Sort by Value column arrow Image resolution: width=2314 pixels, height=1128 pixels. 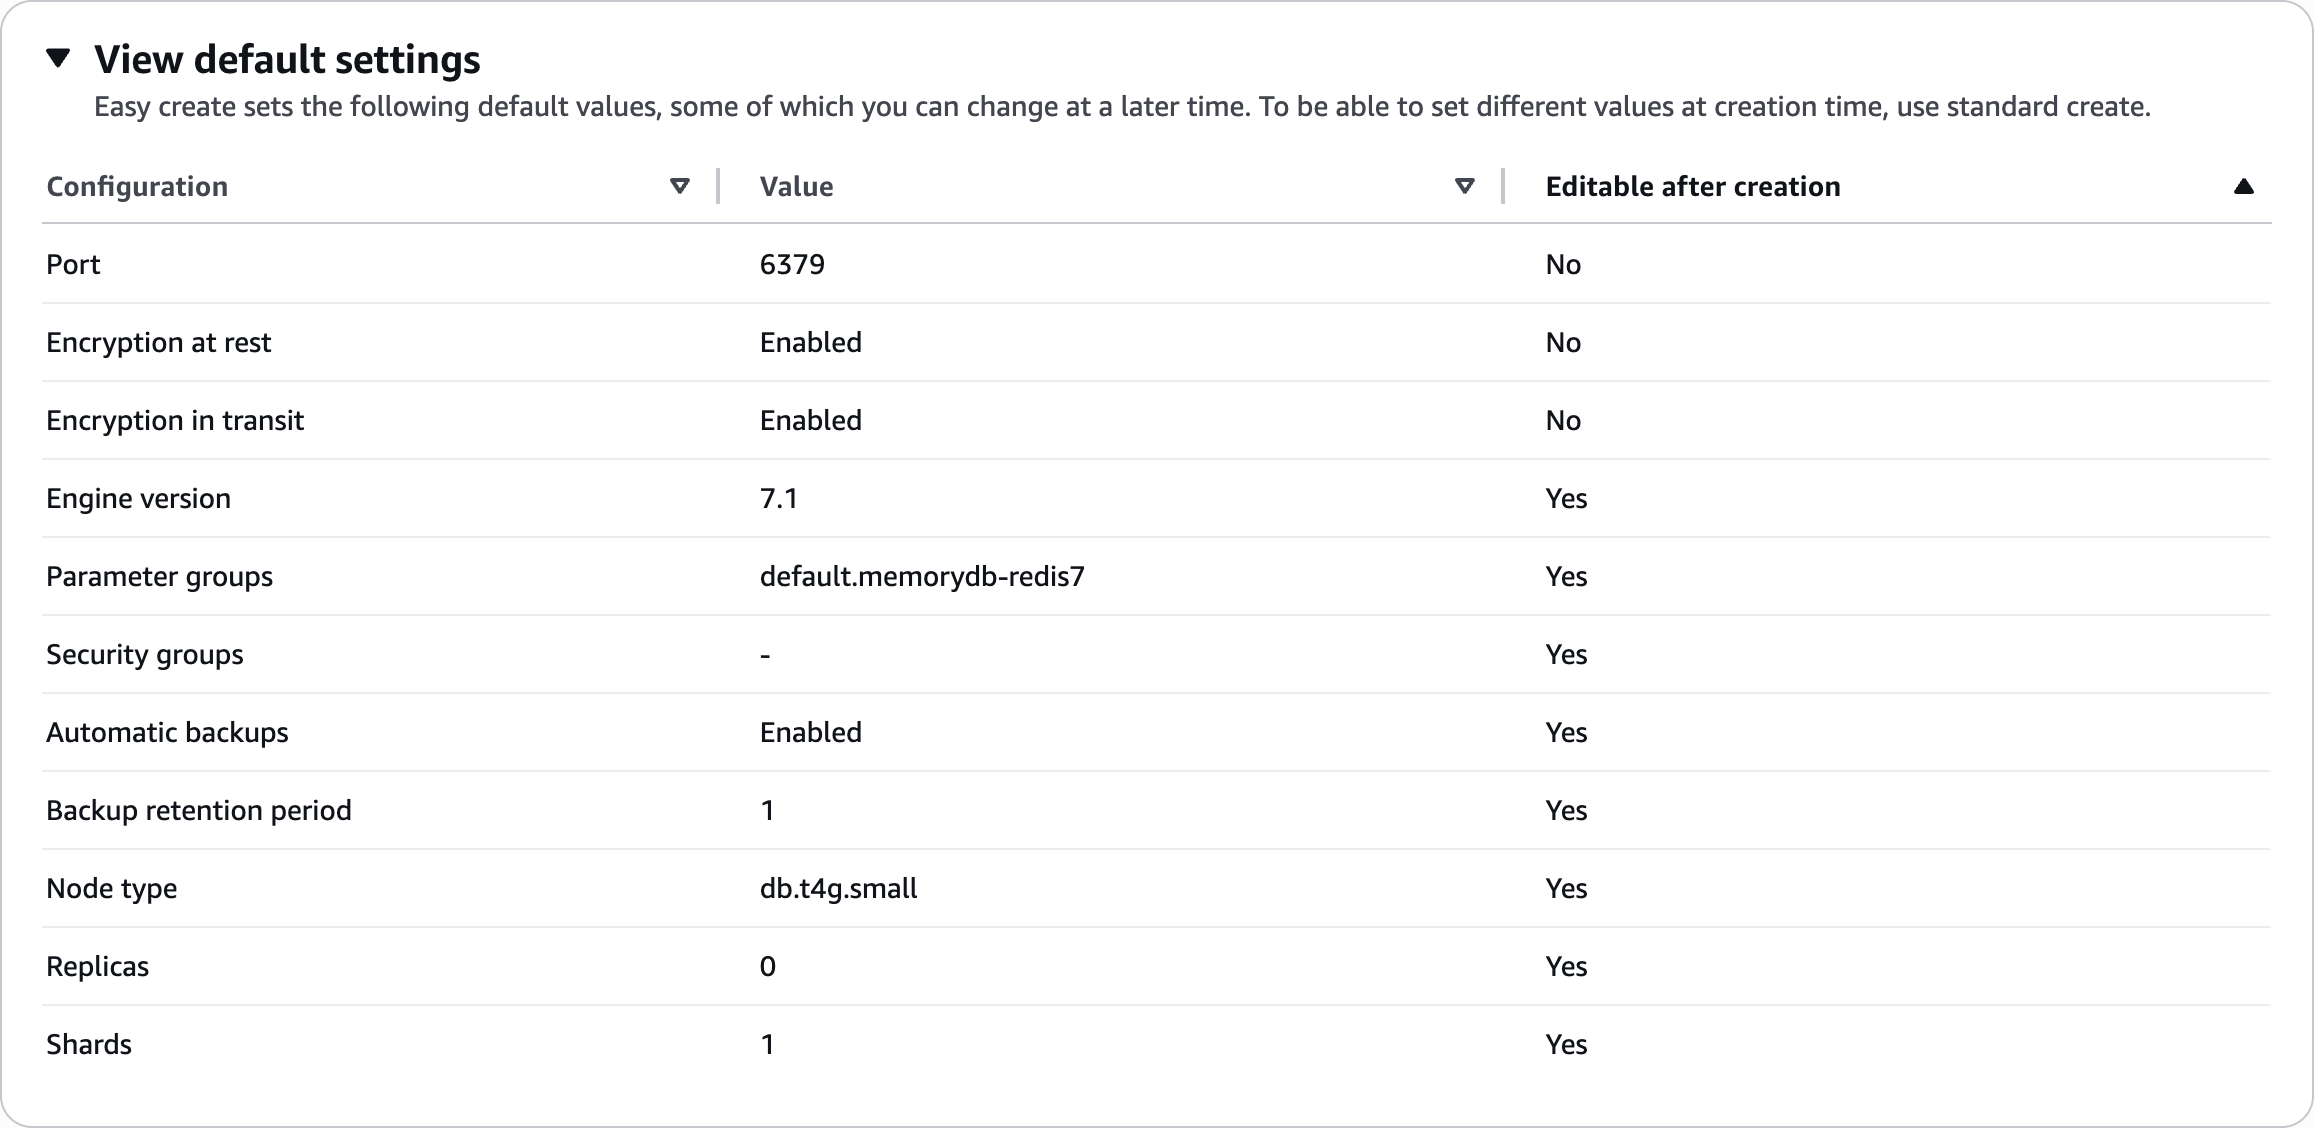(x=1464, y=186)
